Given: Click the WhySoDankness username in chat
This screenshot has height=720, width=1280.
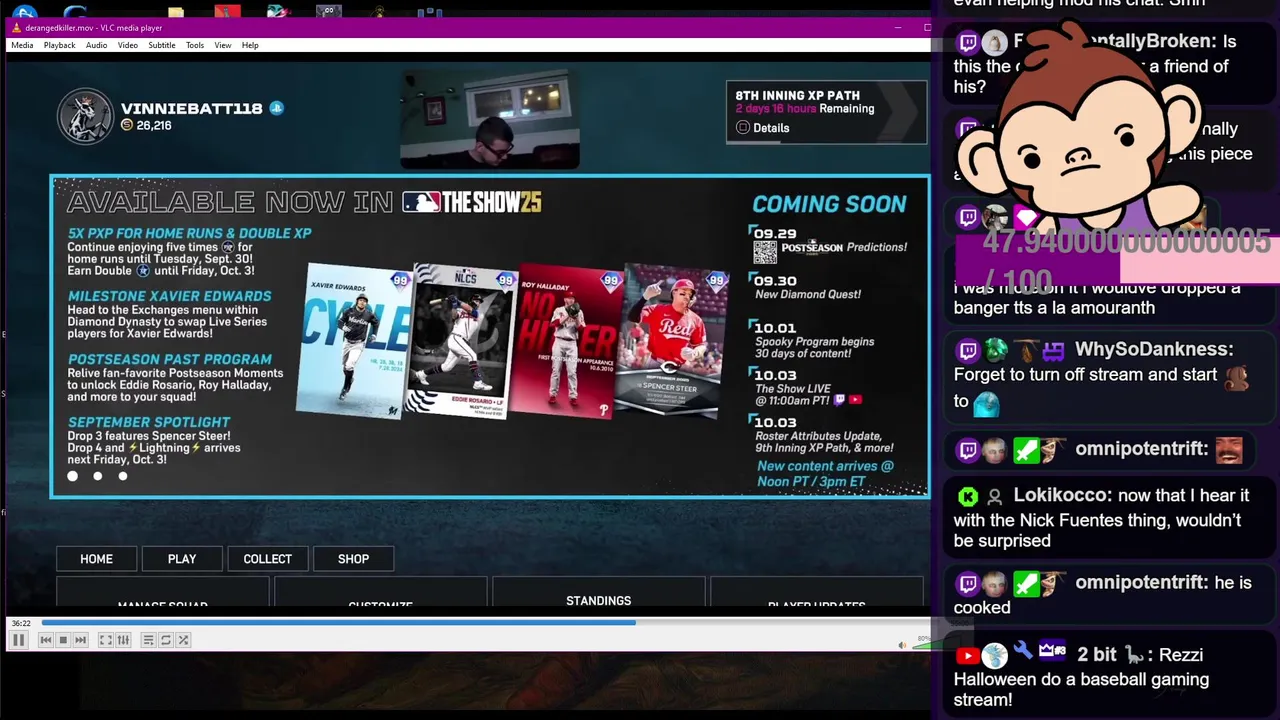Looking at the screenshot, I should pyautogui.click(x=1154, y=349).
